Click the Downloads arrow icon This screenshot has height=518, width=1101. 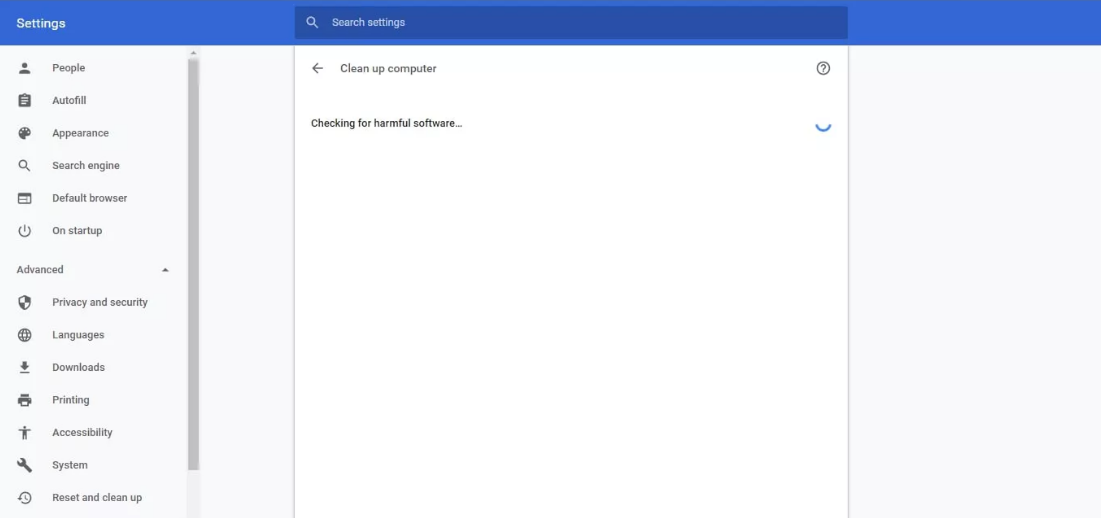[25, 367]
